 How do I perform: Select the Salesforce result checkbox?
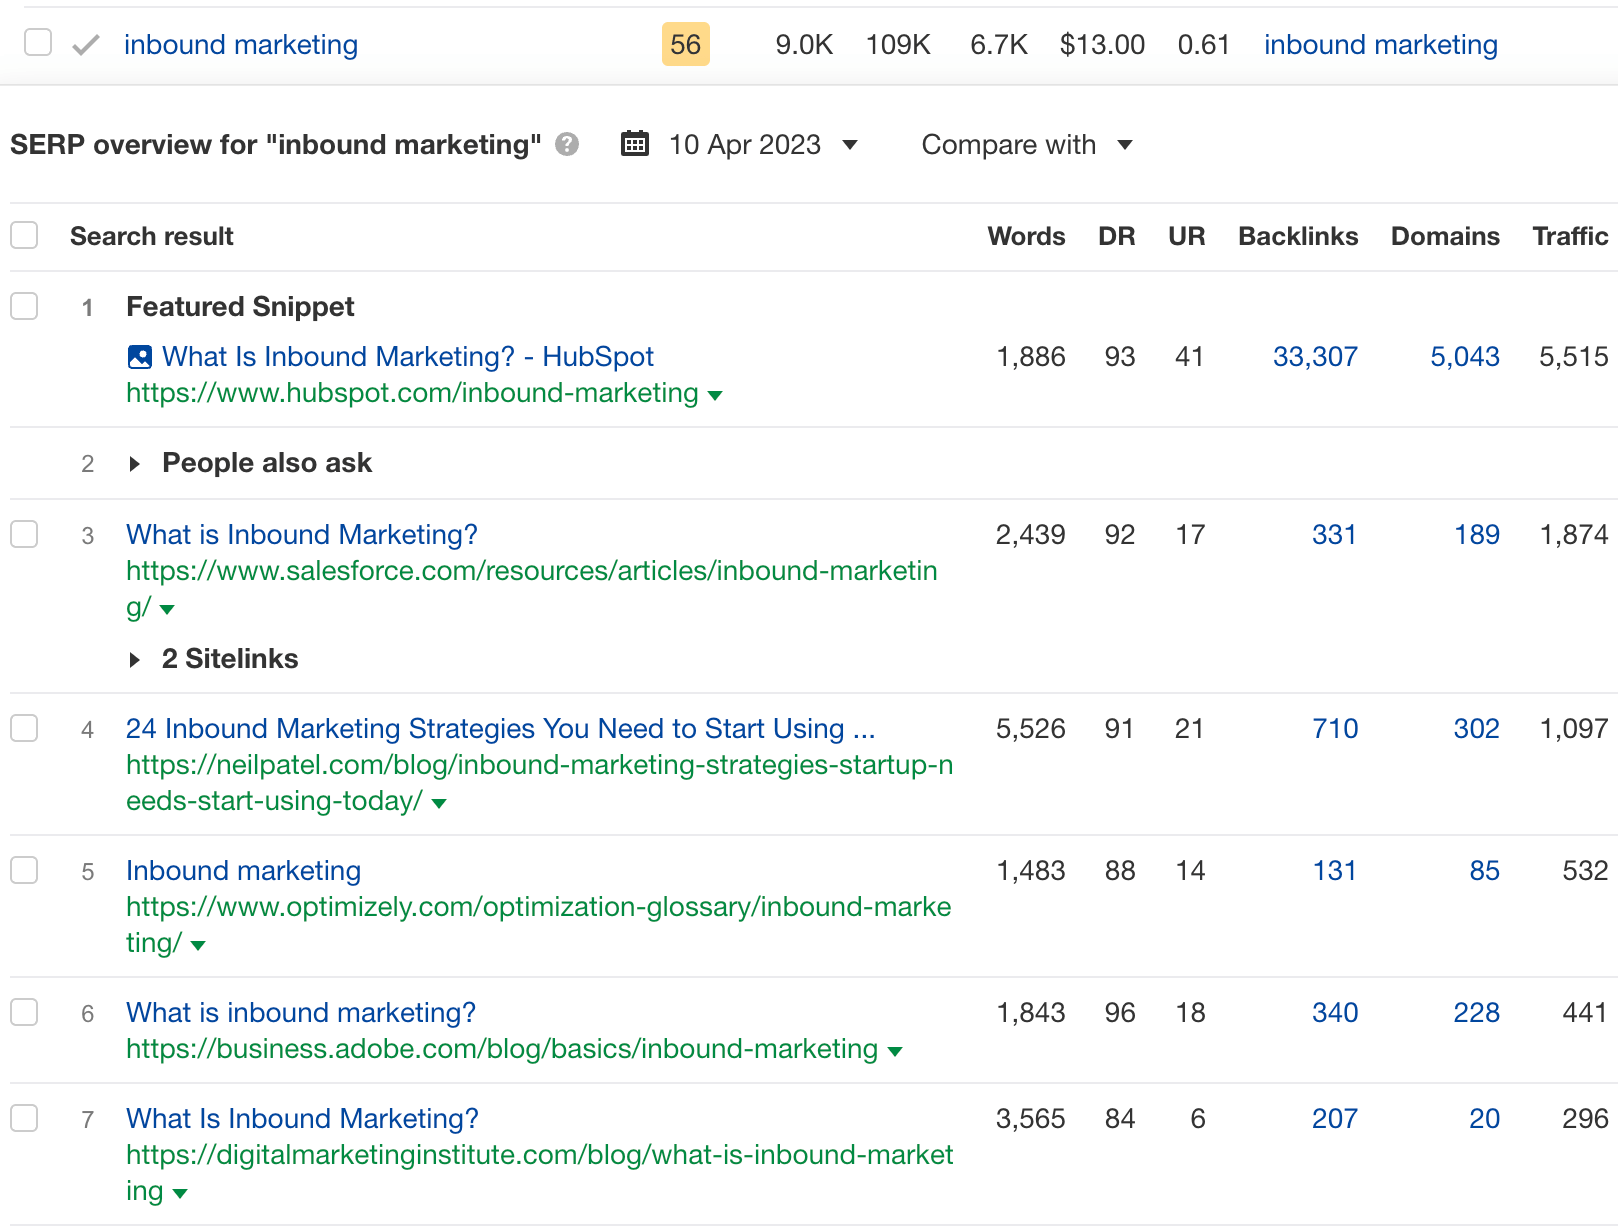[24, 534]
